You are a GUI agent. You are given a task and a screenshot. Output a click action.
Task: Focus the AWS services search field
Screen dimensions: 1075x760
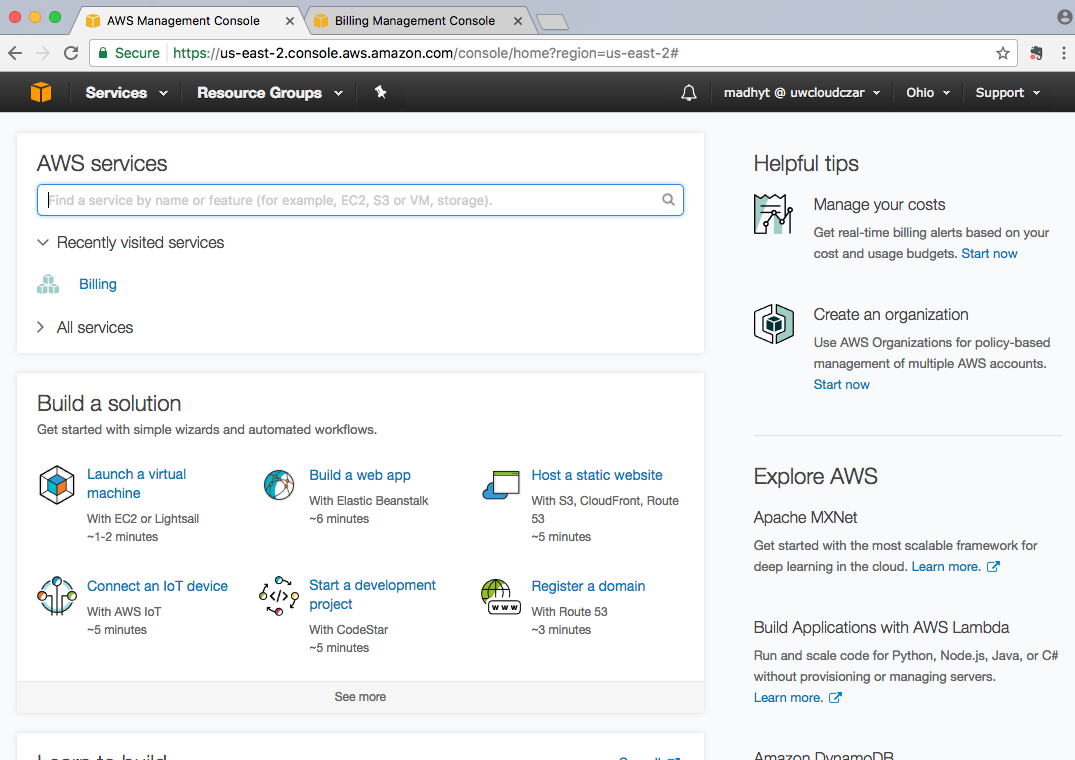360,200
